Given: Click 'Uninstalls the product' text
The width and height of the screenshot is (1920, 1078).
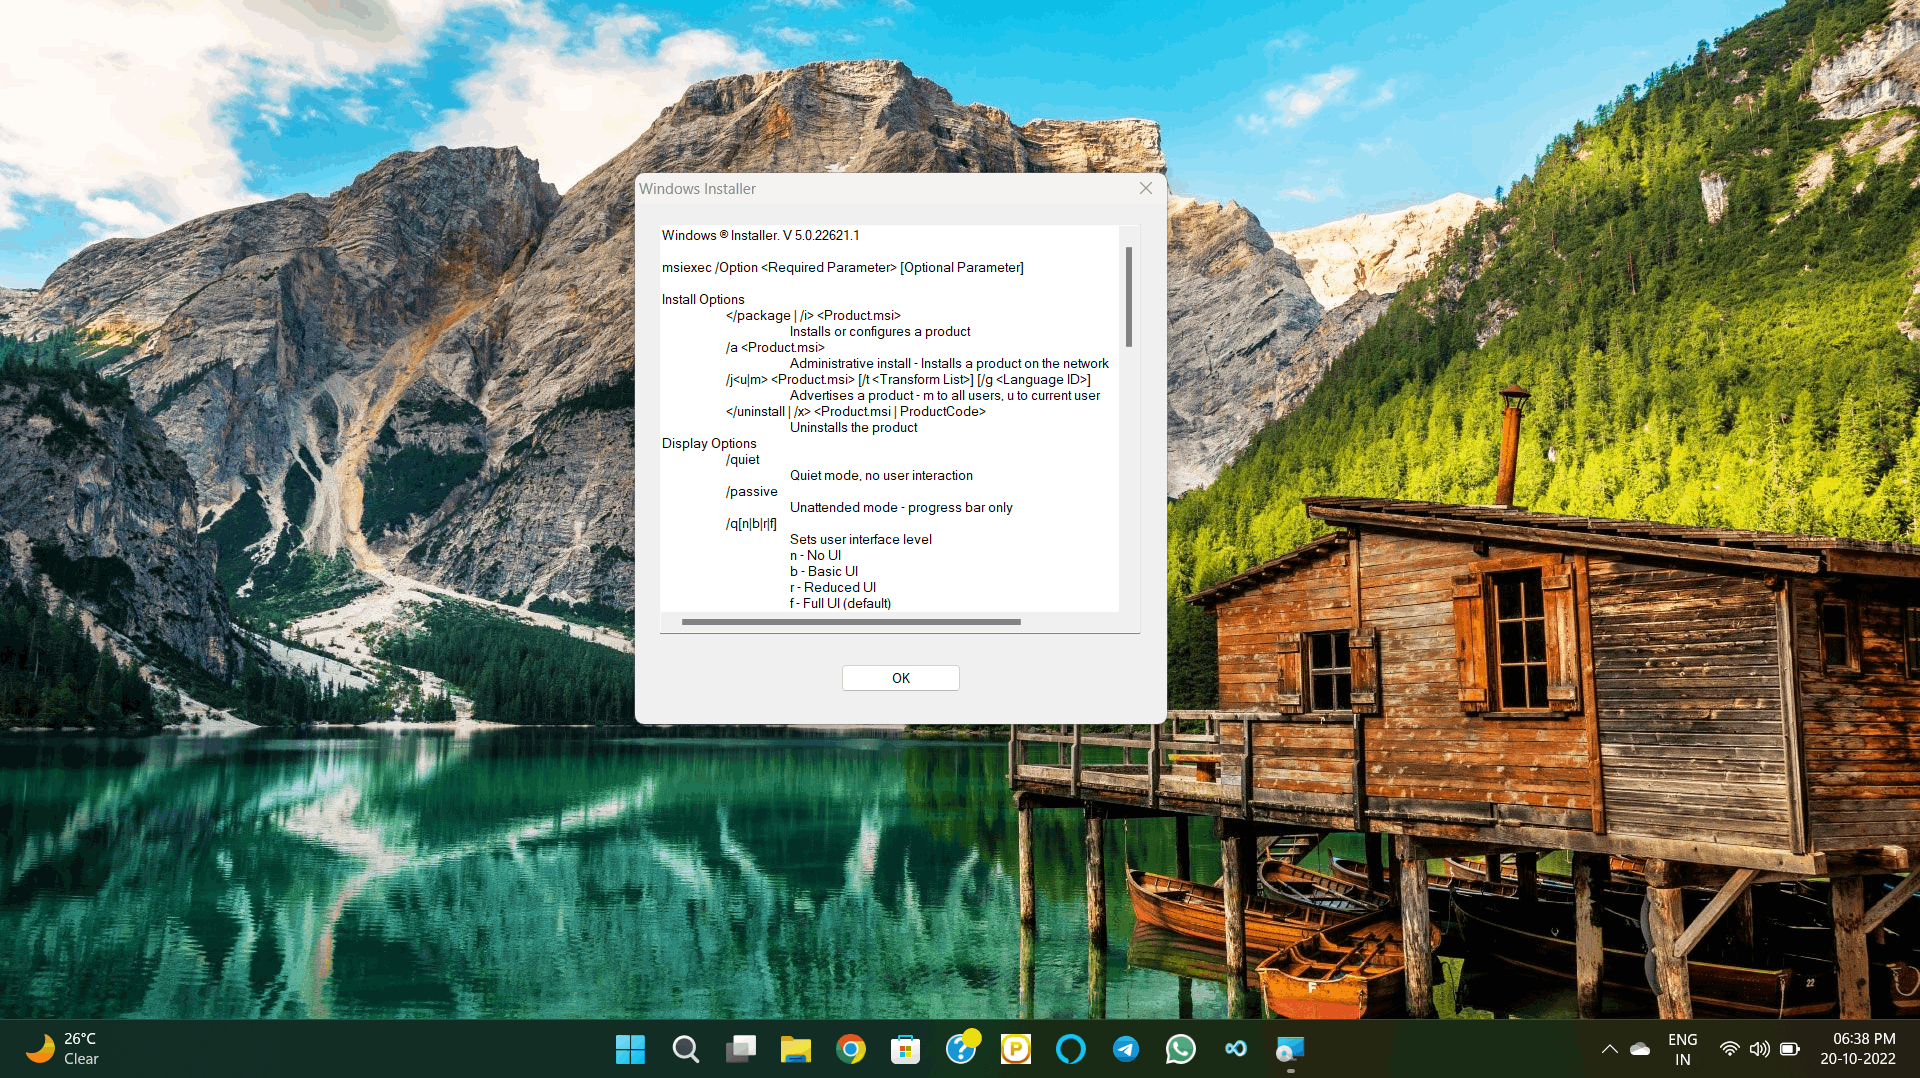Looking at the screenshot, I should [853, 427].
